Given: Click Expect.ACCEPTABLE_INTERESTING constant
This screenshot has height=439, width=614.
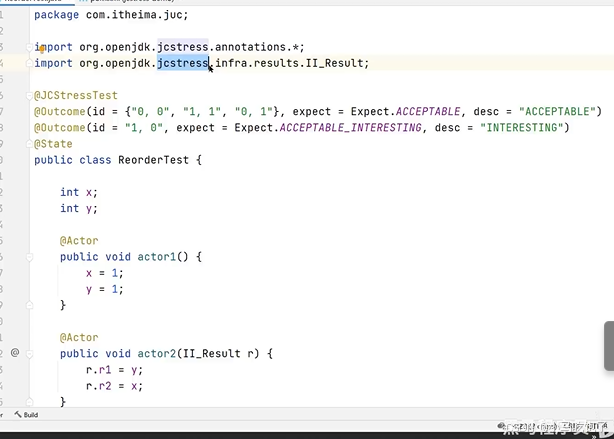Looking at the screenshot, I should pos(328,128).
